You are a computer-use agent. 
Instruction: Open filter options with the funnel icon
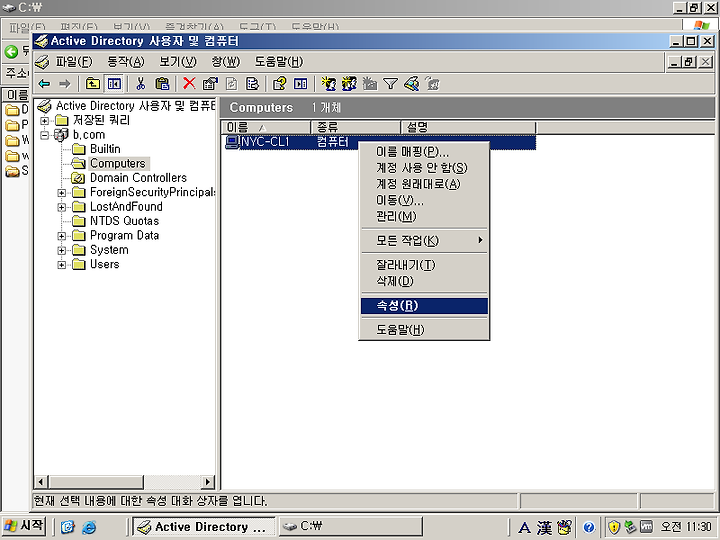click(390, 84)
